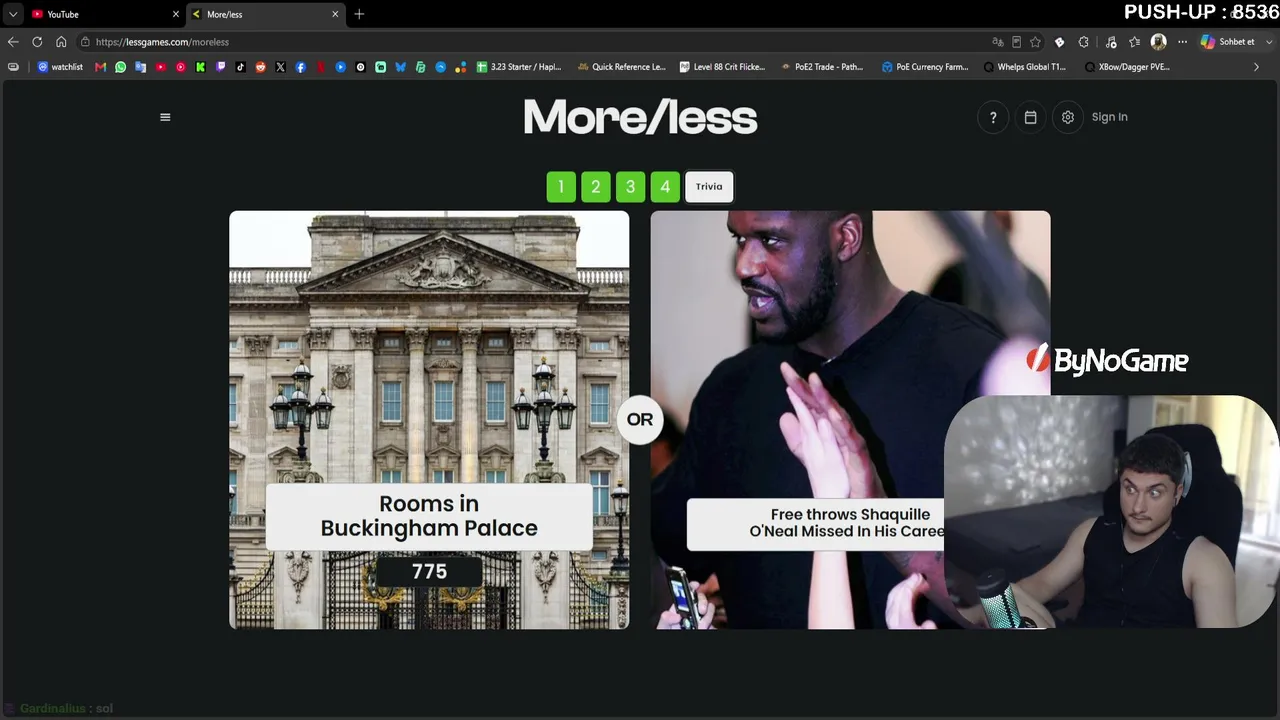Go back with the browser back arrow
This screenshot has width=1280, height=720.
[13, 42]
